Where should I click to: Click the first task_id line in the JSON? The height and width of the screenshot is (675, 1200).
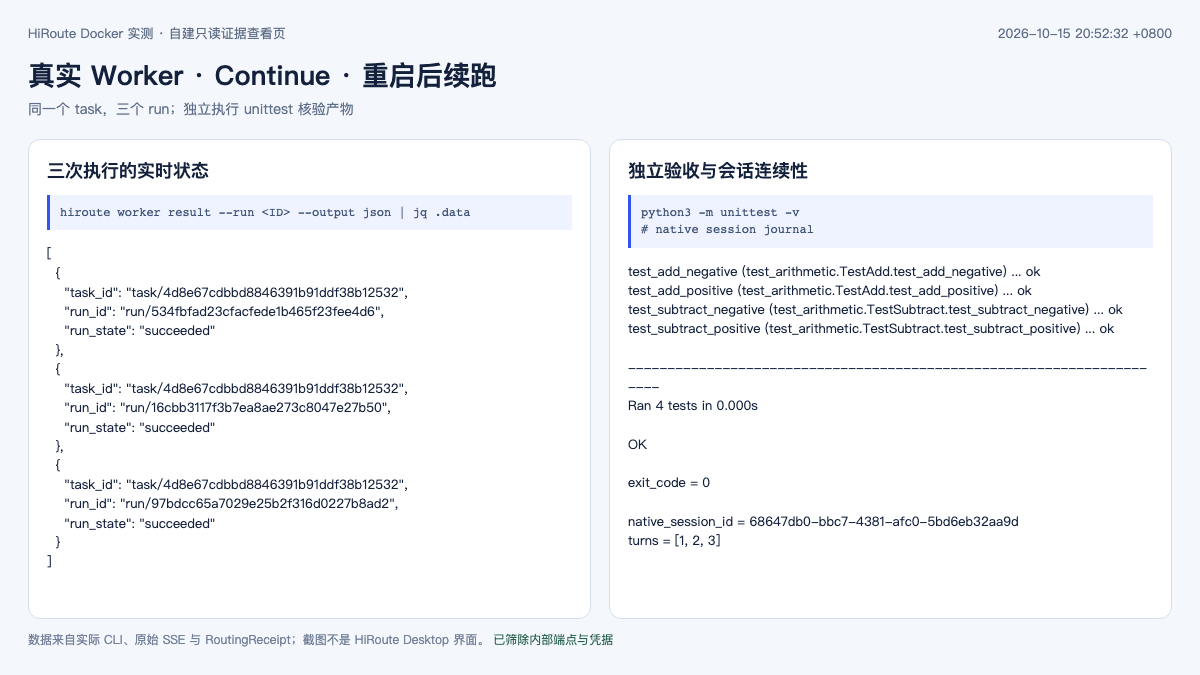236,292
